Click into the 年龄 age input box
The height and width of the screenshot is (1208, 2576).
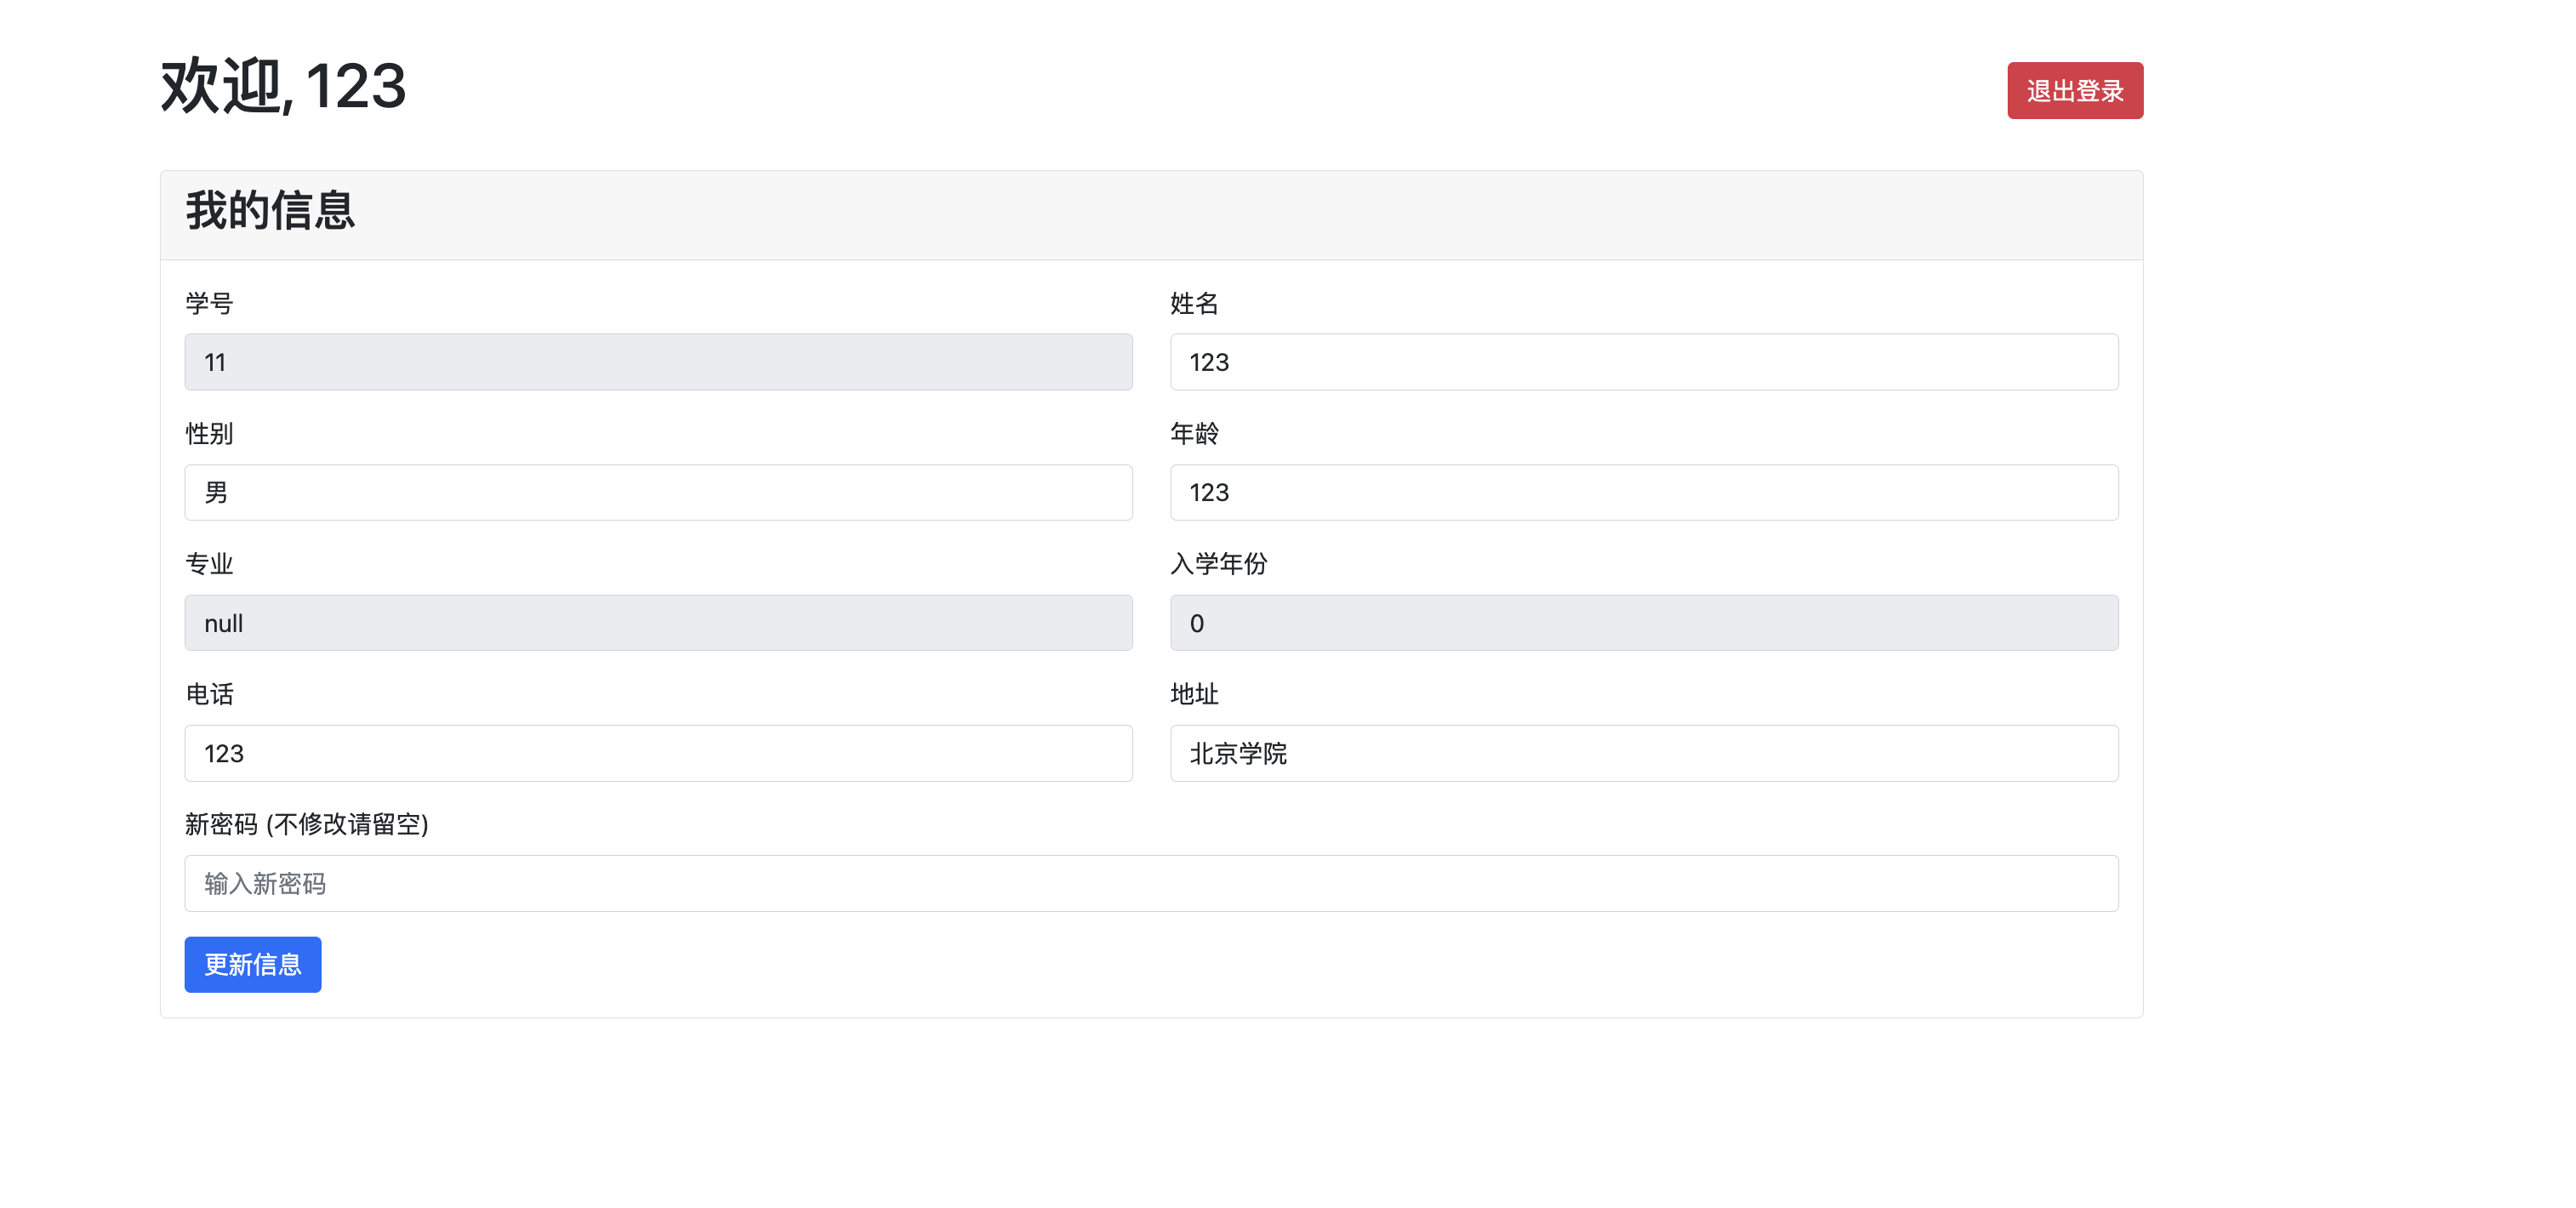tap(1643, 492)
